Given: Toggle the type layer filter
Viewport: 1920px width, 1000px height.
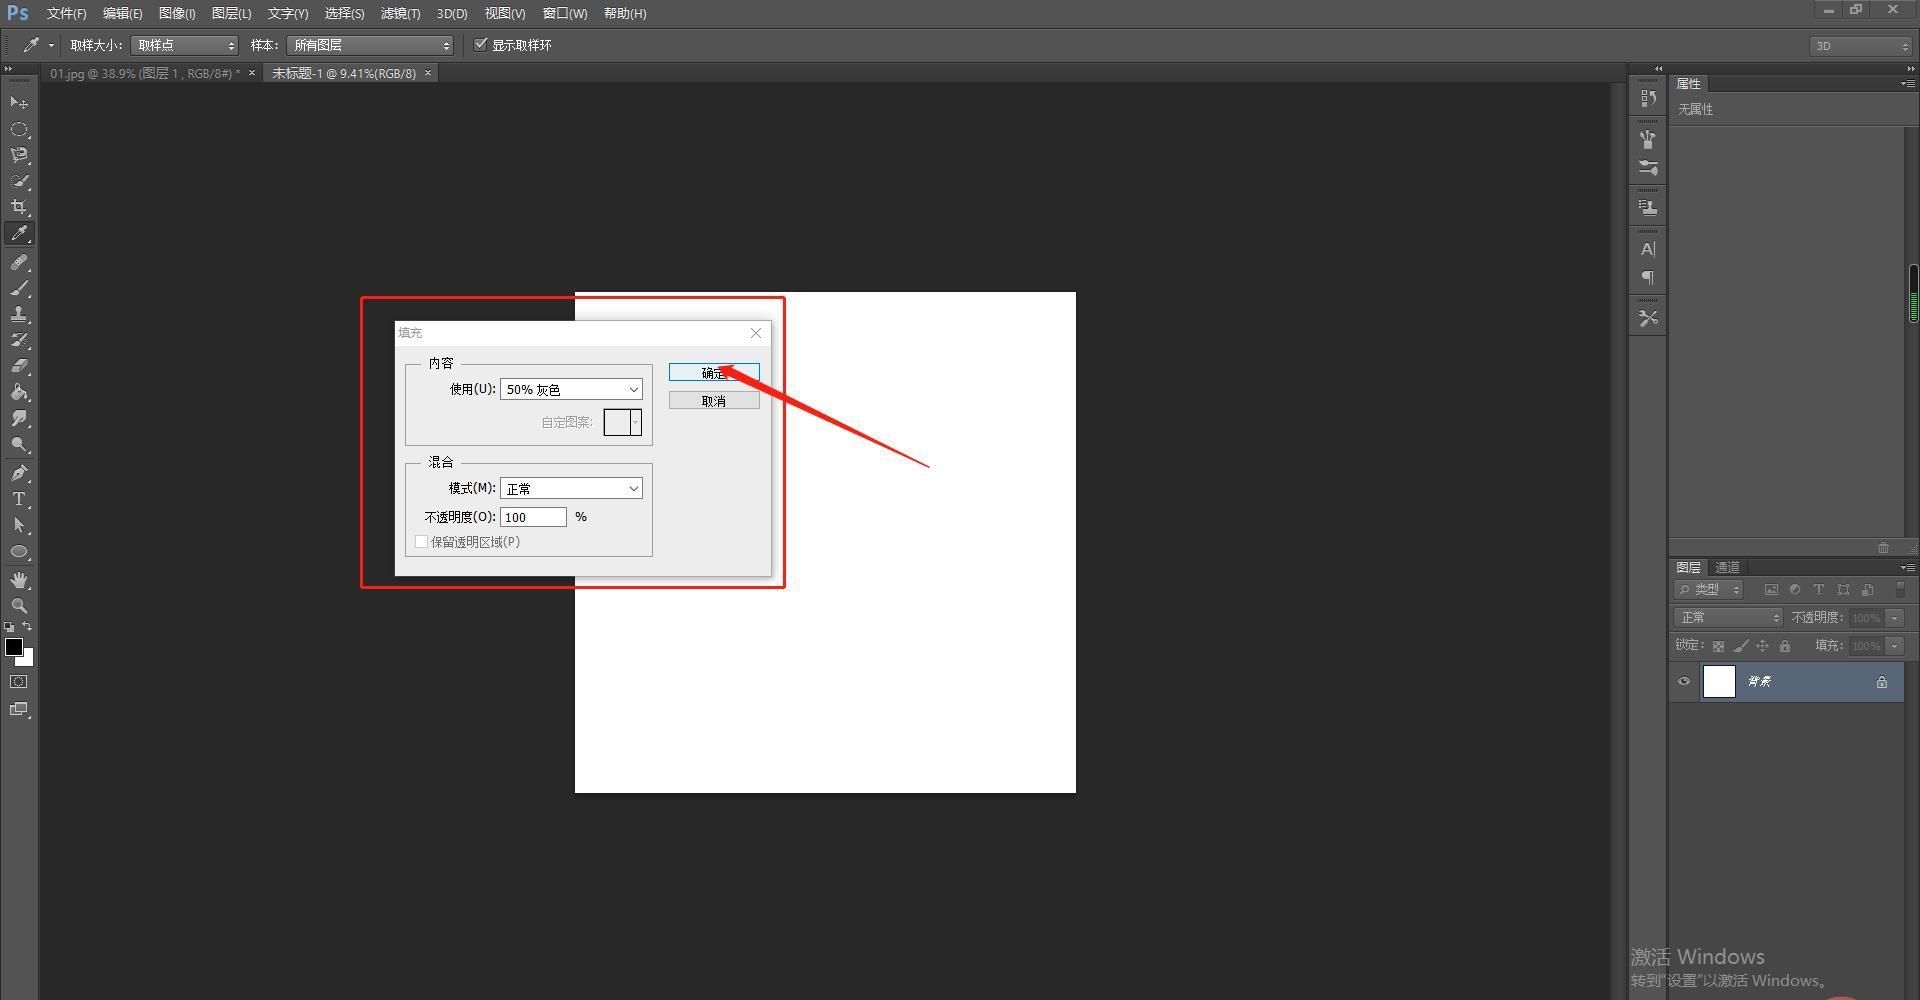Looking at the screenshot, I should pyautogui.click(x=1819, y=590).
